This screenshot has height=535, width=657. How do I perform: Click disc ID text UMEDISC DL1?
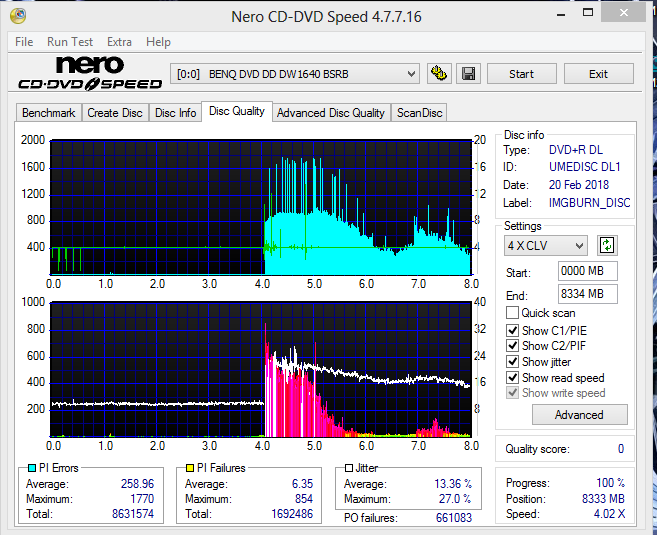tap(585, 167)
